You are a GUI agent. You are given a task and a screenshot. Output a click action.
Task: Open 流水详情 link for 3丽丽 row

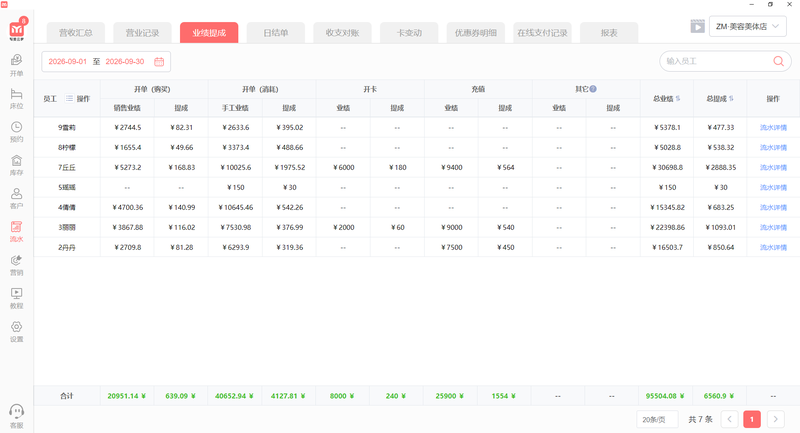pyautogui.click(x=773, y=227)
